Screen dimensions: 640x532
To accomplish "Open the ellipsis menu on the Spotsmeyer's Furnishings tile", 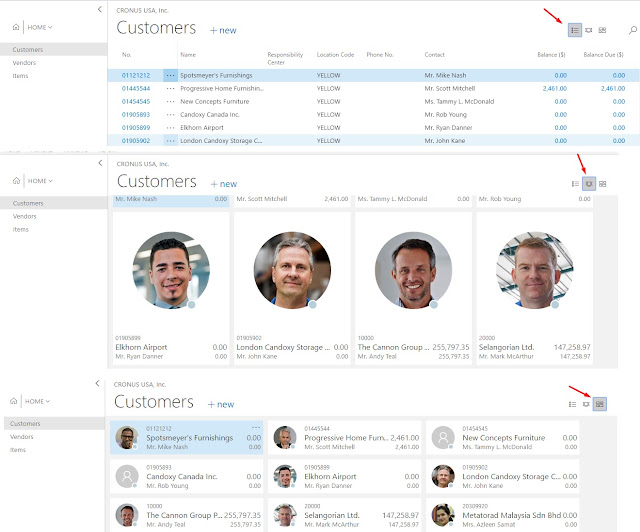I will (x=256, y=427).
